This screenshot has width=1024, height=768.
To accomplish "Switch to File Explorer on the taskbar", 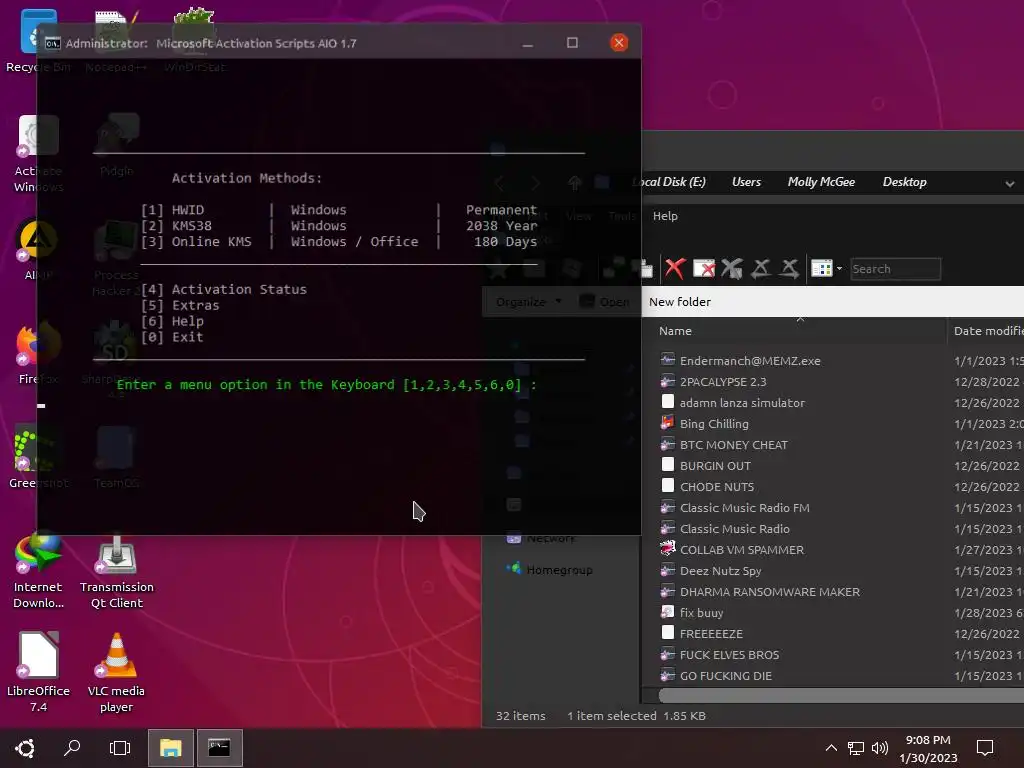I will pyautogui.click(x=170, y=748).
